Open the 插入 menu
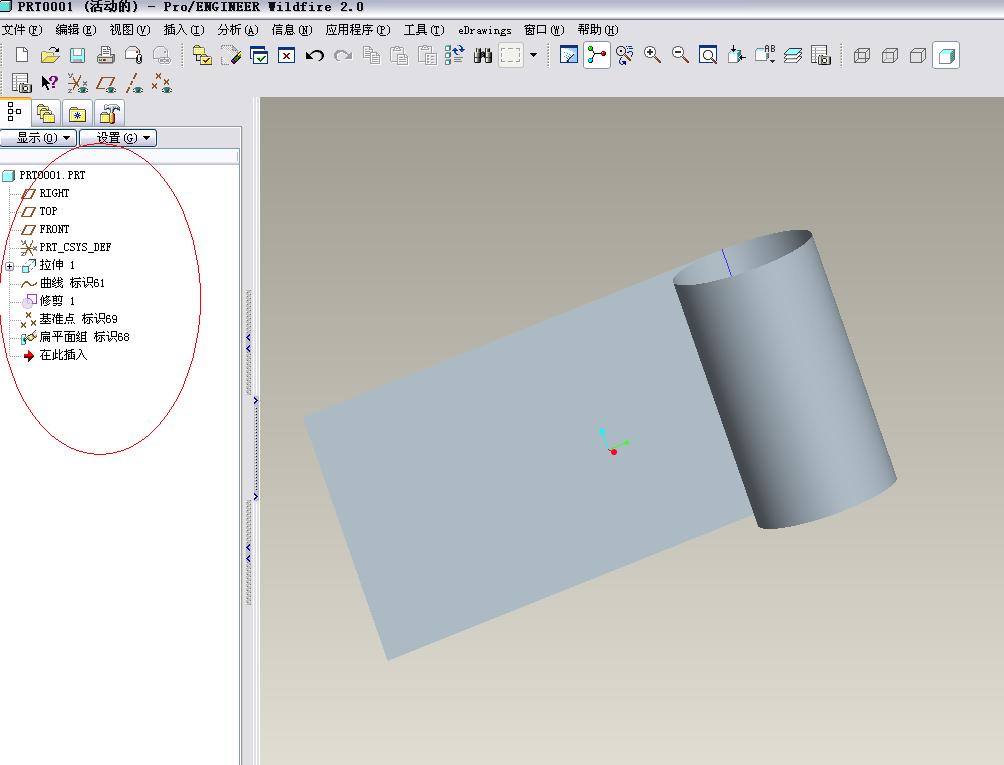1004x765 pixels. 184,30
